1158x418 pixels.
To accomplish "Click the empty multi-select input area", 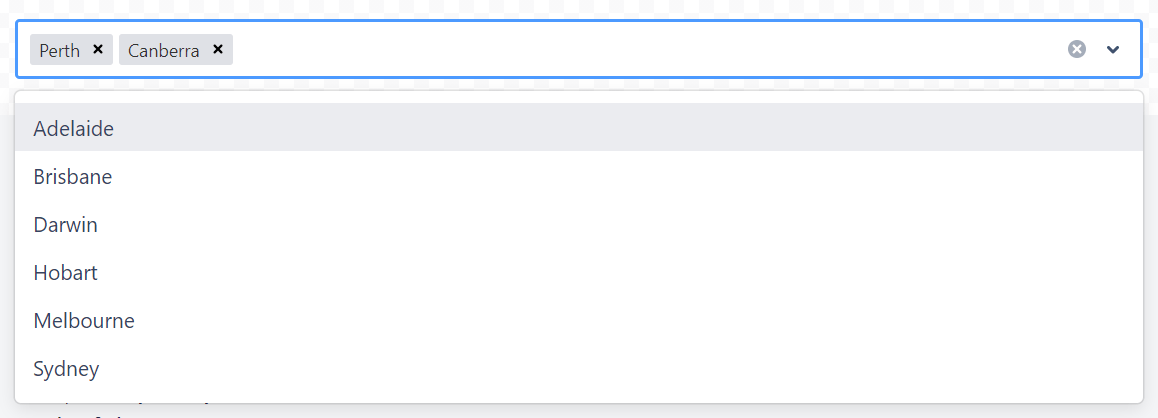I will (640, 49).
